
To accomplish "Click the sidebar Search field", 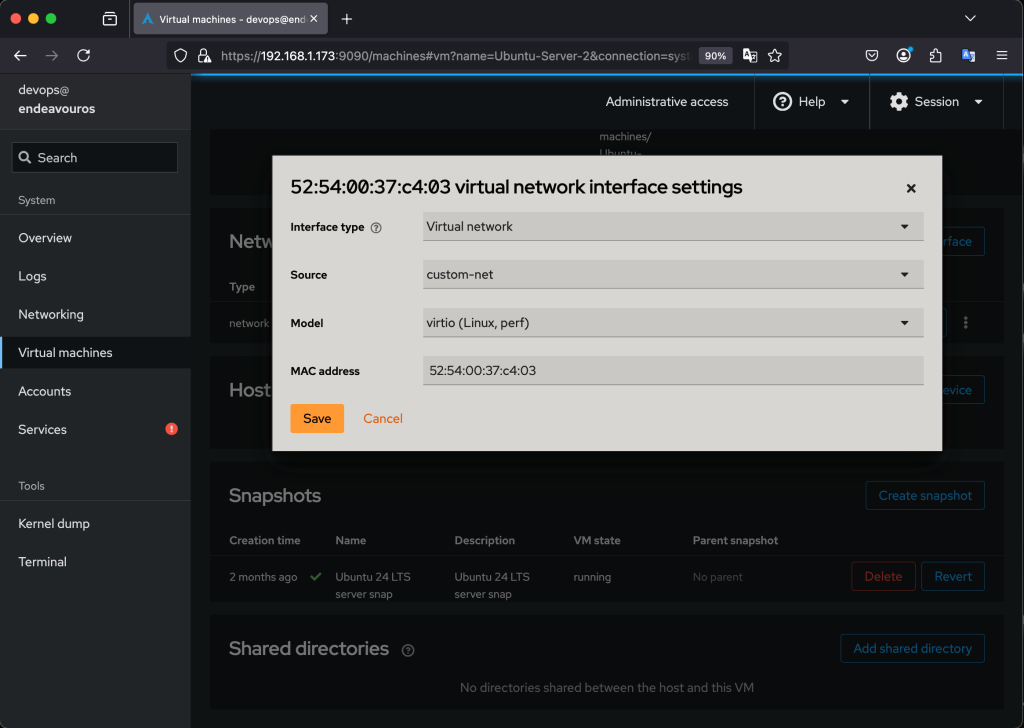I will 95,158.
